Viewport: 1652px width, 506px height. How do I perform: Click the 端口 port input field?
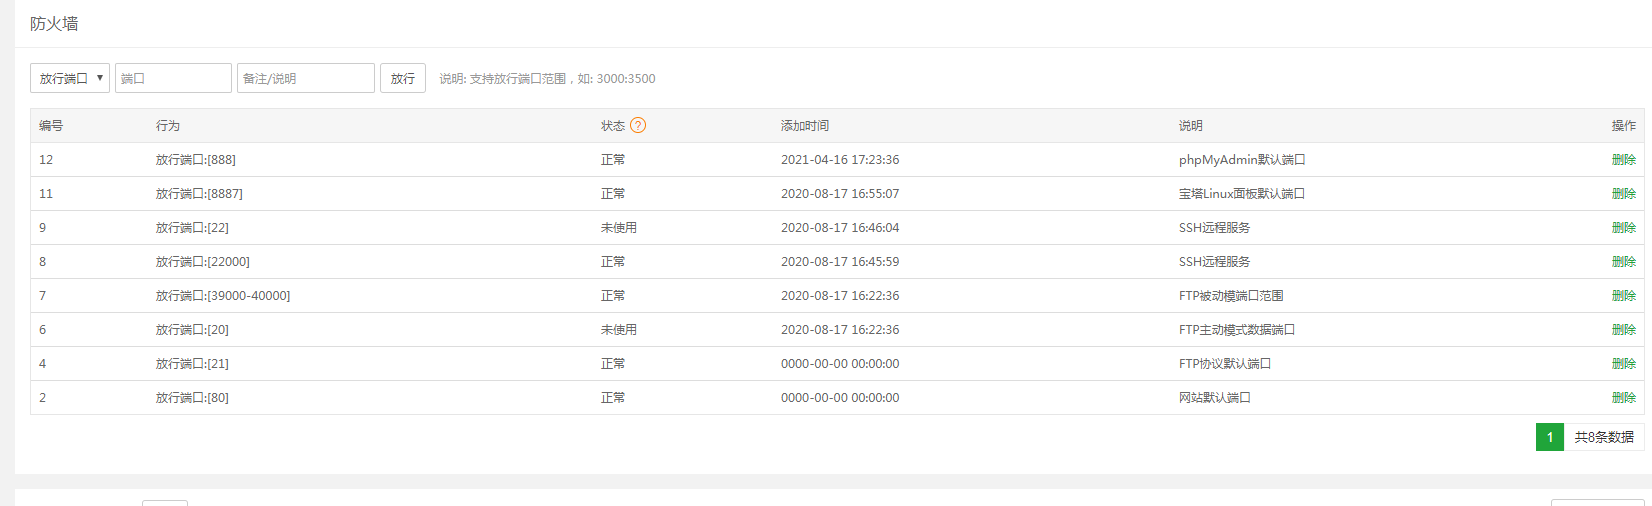(173, 78)
